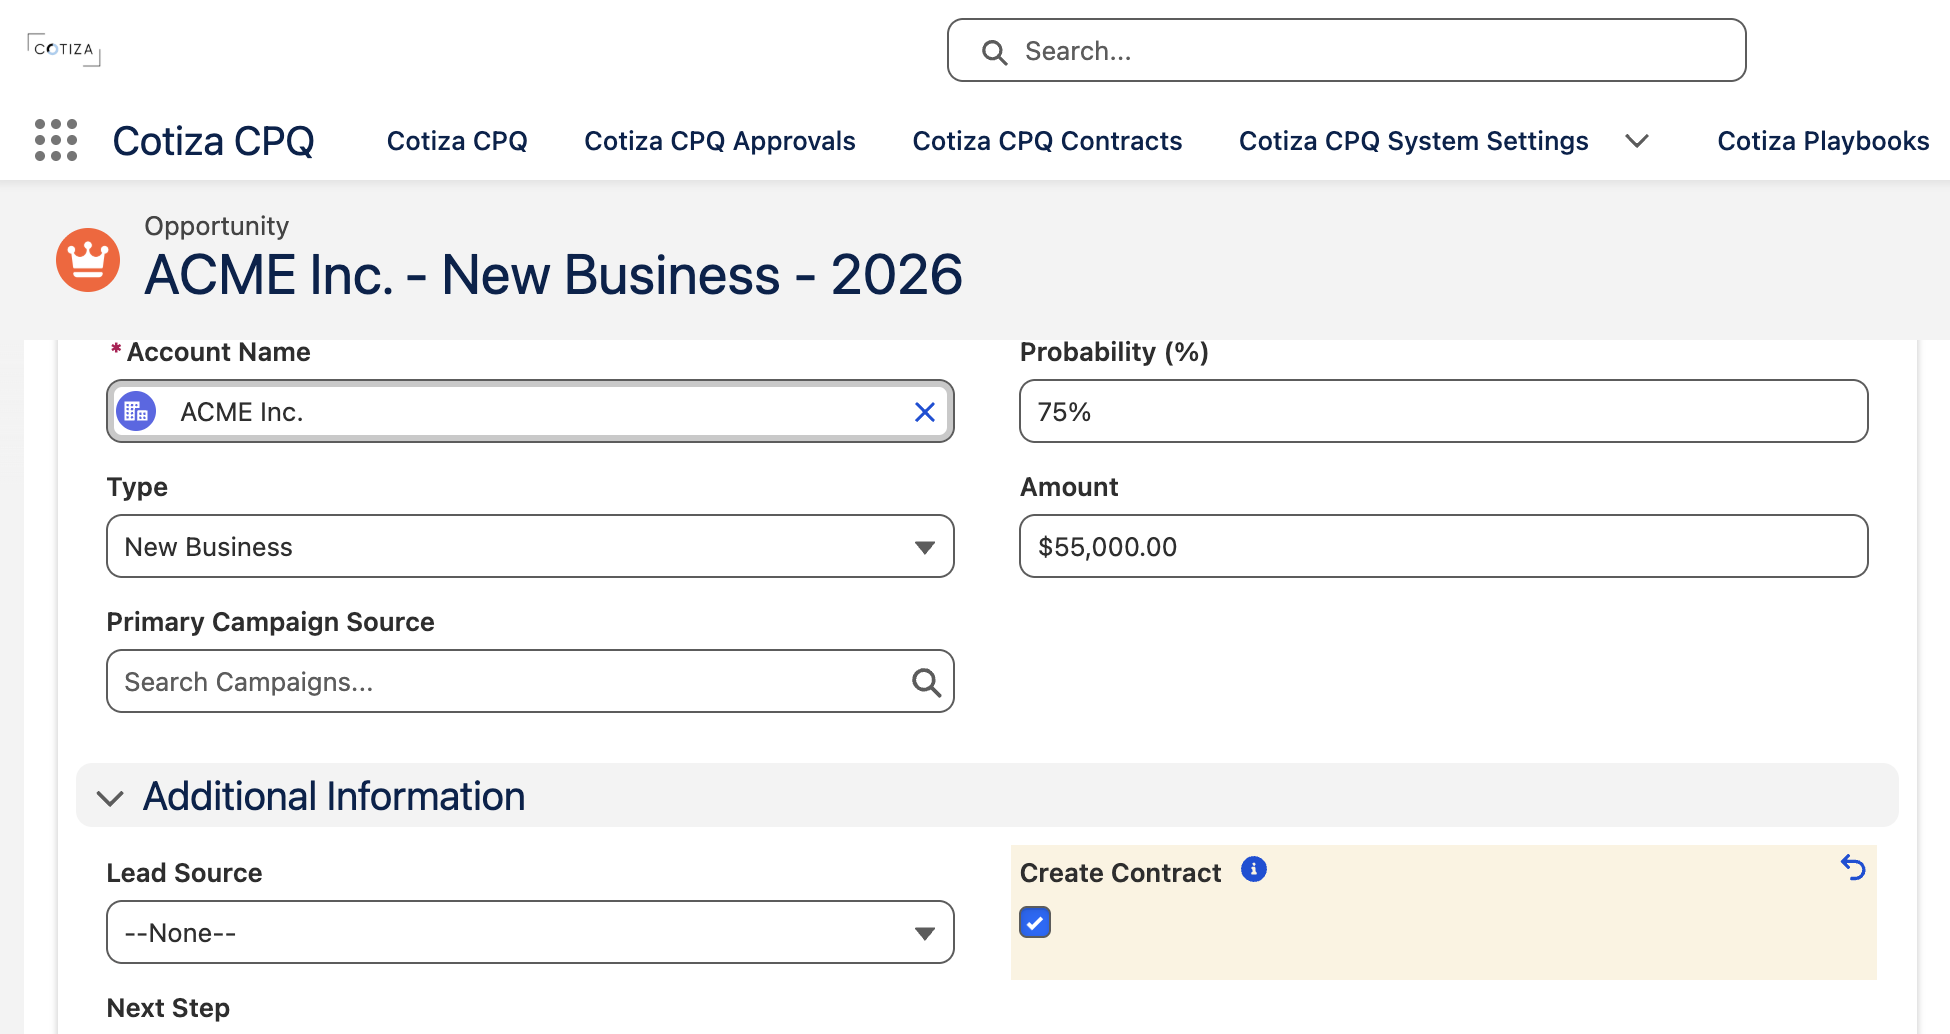Click the search magnifier icon in global search
Image resolution: width=1950 pixels, height=1034 pixels.
point(994,52)
